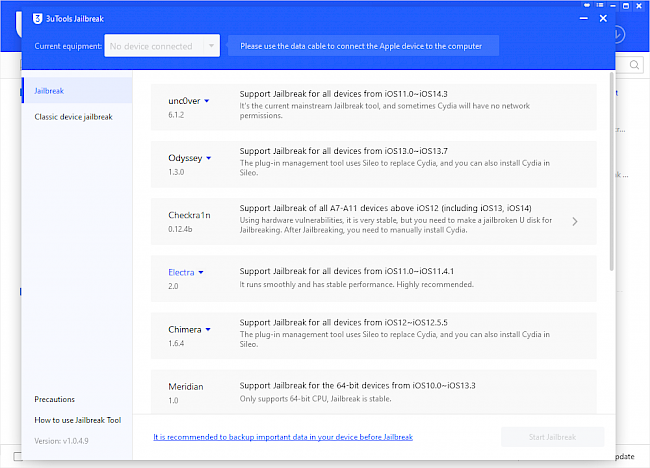Click the search icon in the main 3uTools window
The width and height of the screenshot is (650, 468).
(634, 65)
